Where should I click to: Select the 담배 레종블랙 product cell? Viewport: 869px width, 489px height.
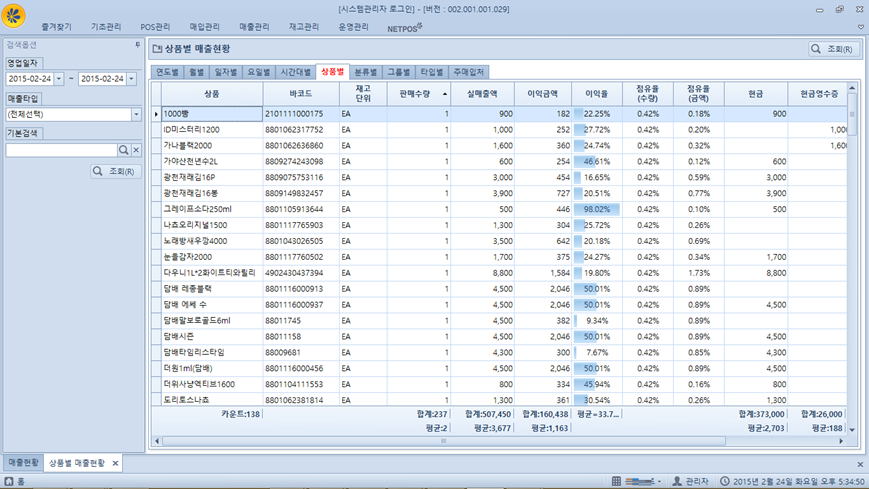[x=212, y=289]
